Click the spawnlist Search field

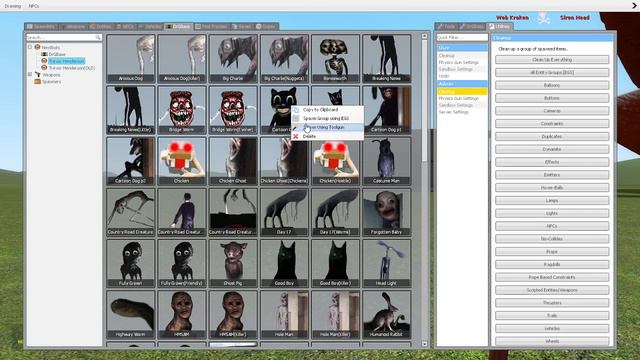(x=64, y=38)
